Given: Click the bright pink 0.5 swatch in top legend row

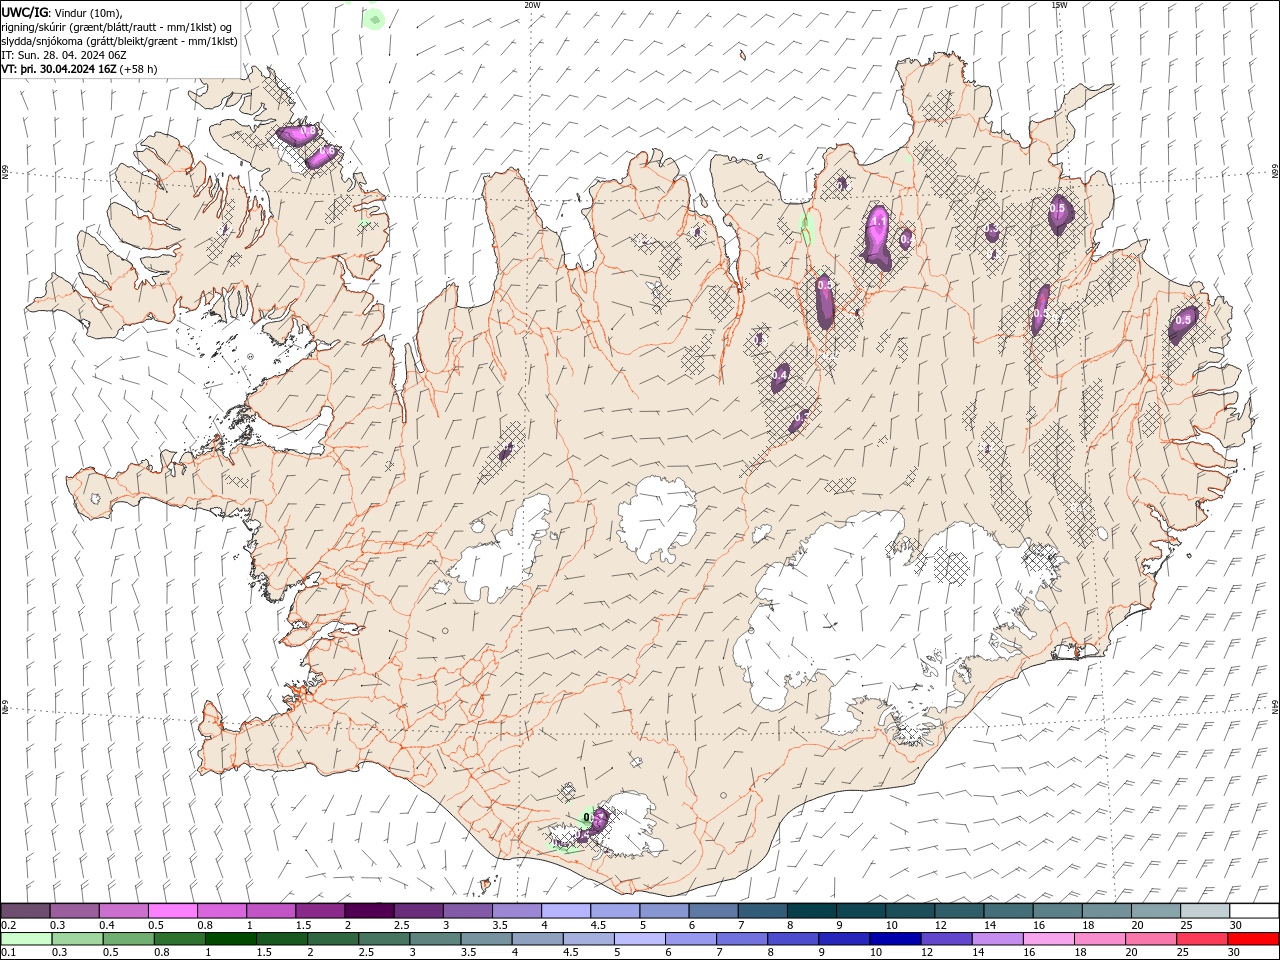Looking at the screenshot, I should pos(173,910).
